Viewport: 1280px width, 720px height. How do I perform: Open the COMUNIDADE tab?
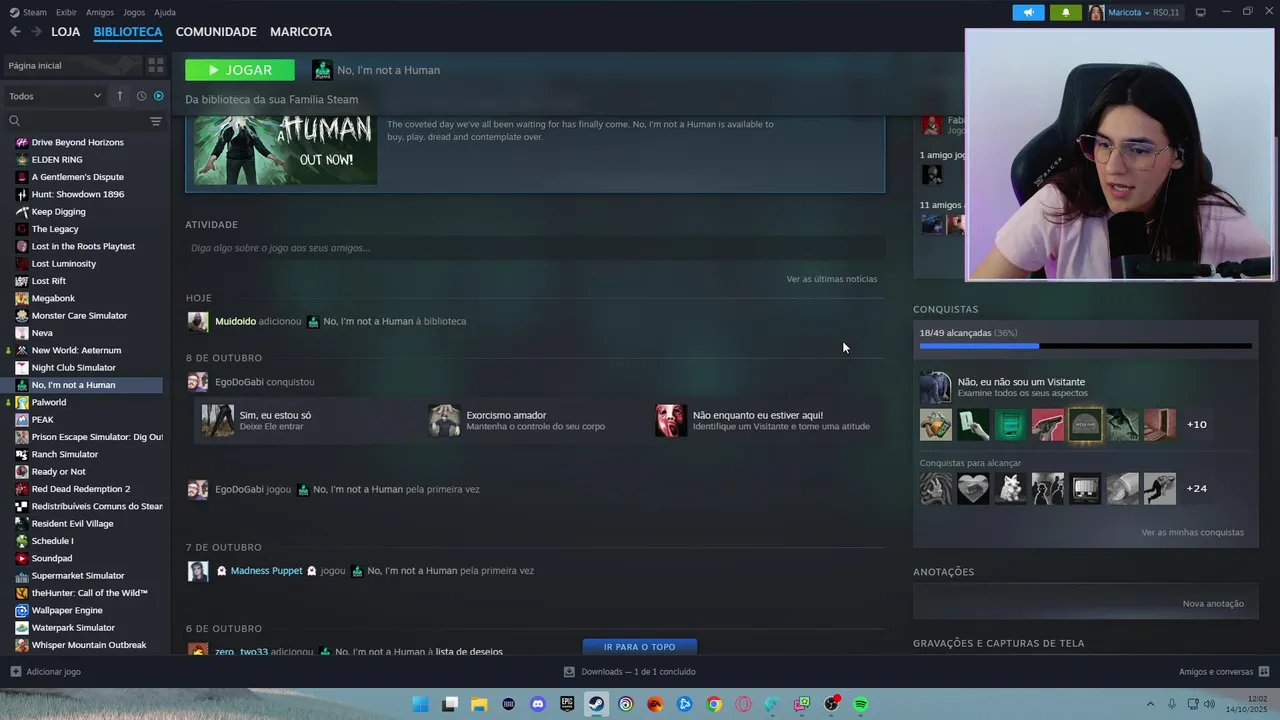[x=216, y=32]
